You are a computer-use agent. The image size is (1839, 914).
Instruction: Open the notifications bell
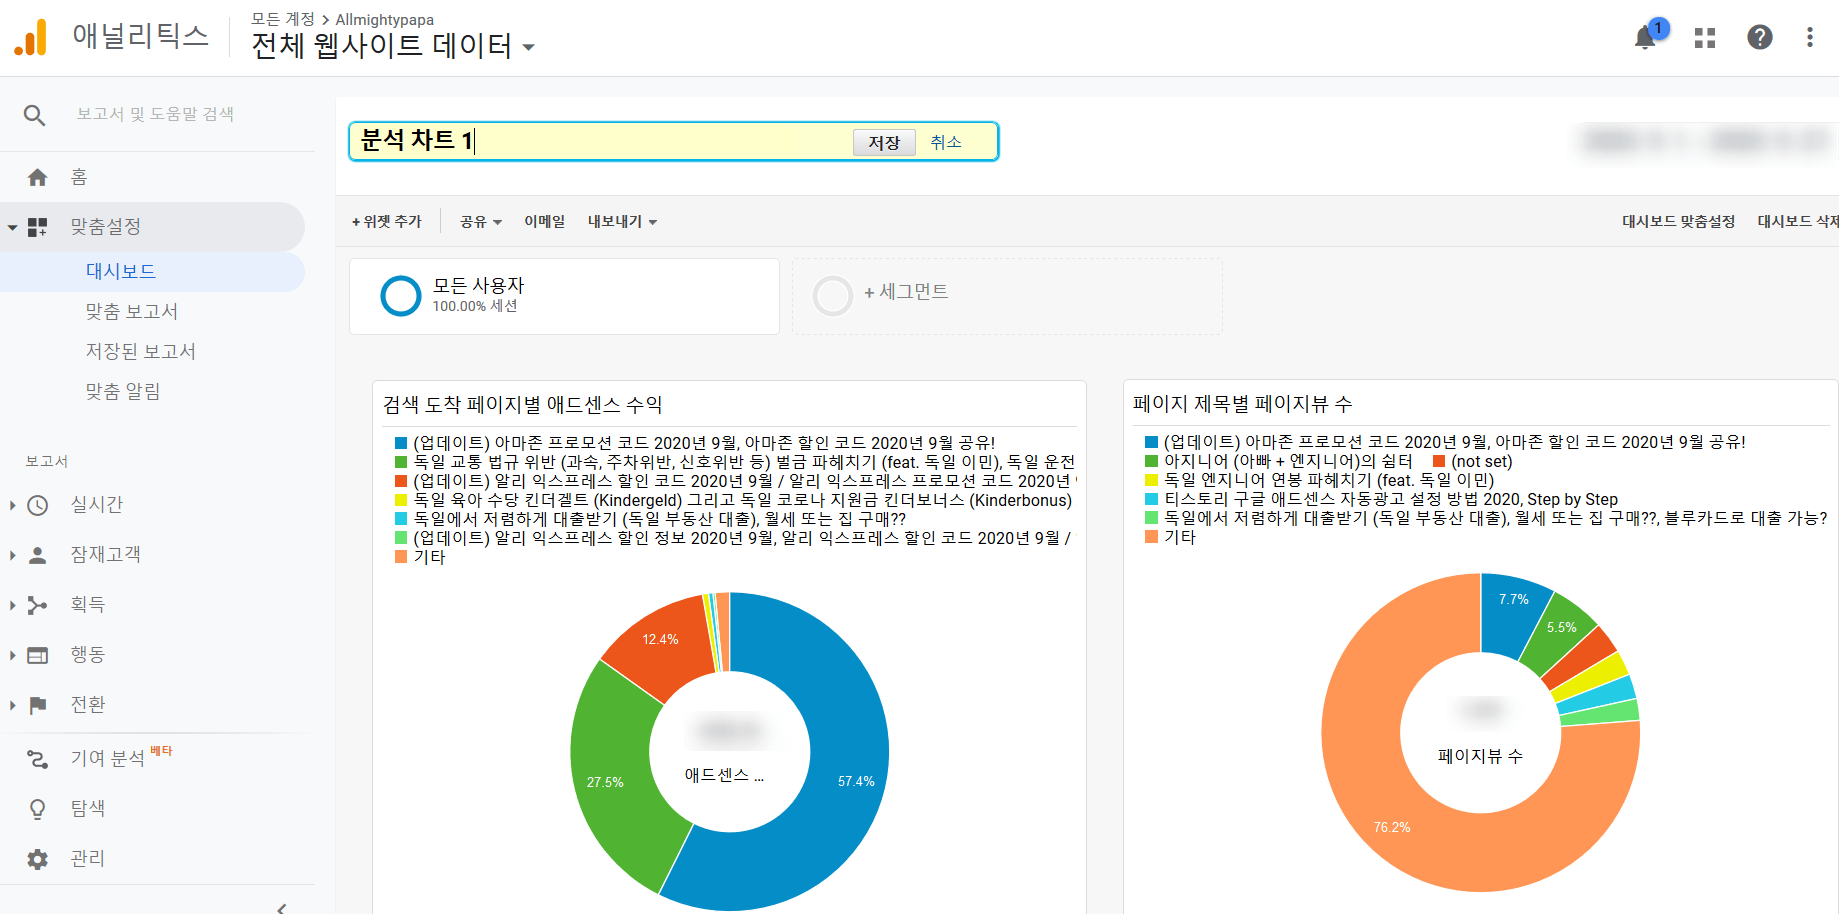pos(1645,38)
